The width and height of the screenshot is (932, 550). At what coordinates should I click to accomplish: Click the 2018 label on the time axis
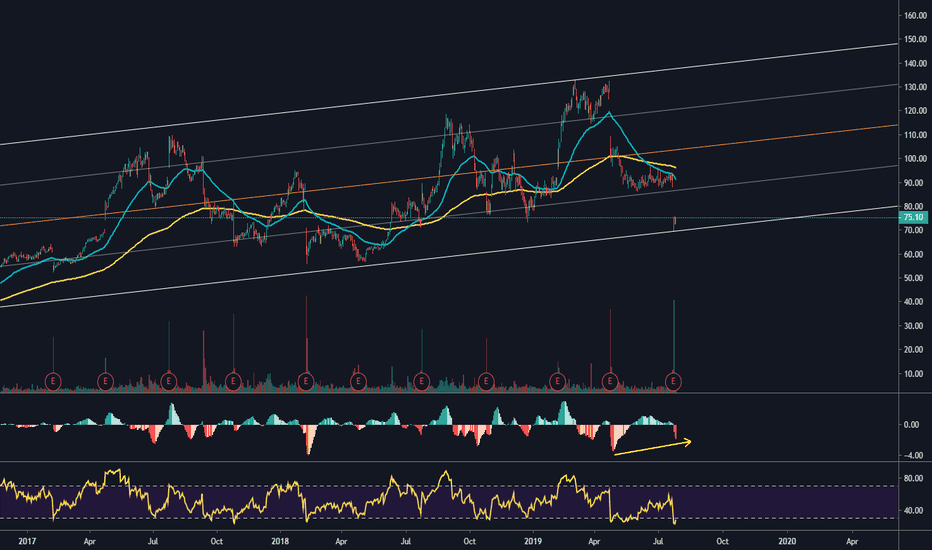point(279,541)
